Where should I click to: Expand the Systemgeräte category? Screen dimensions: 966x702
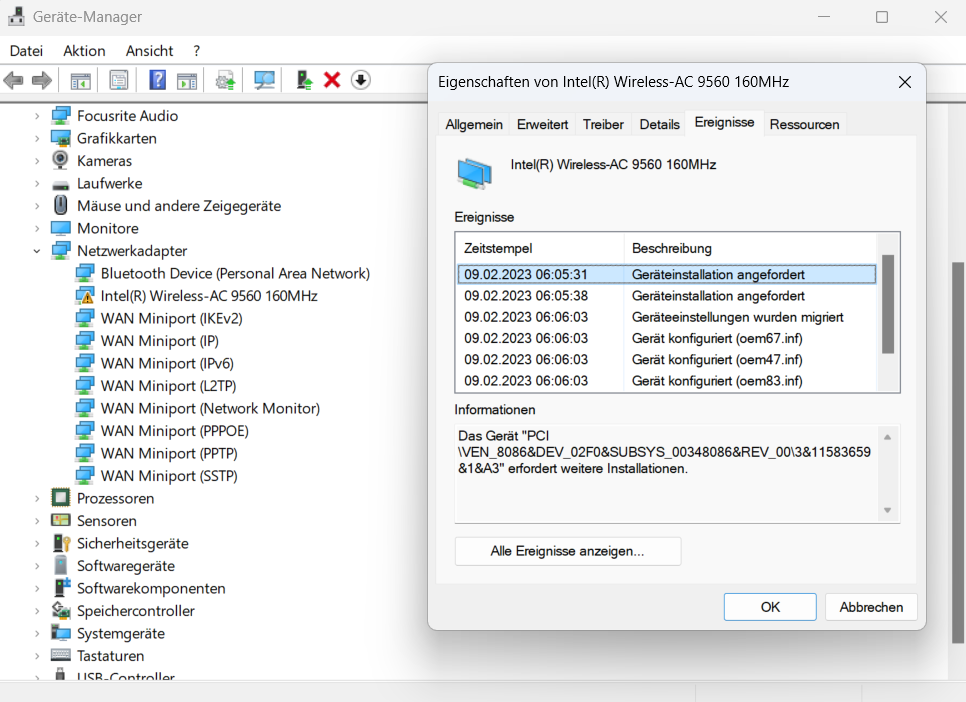[x=37, y=634]
